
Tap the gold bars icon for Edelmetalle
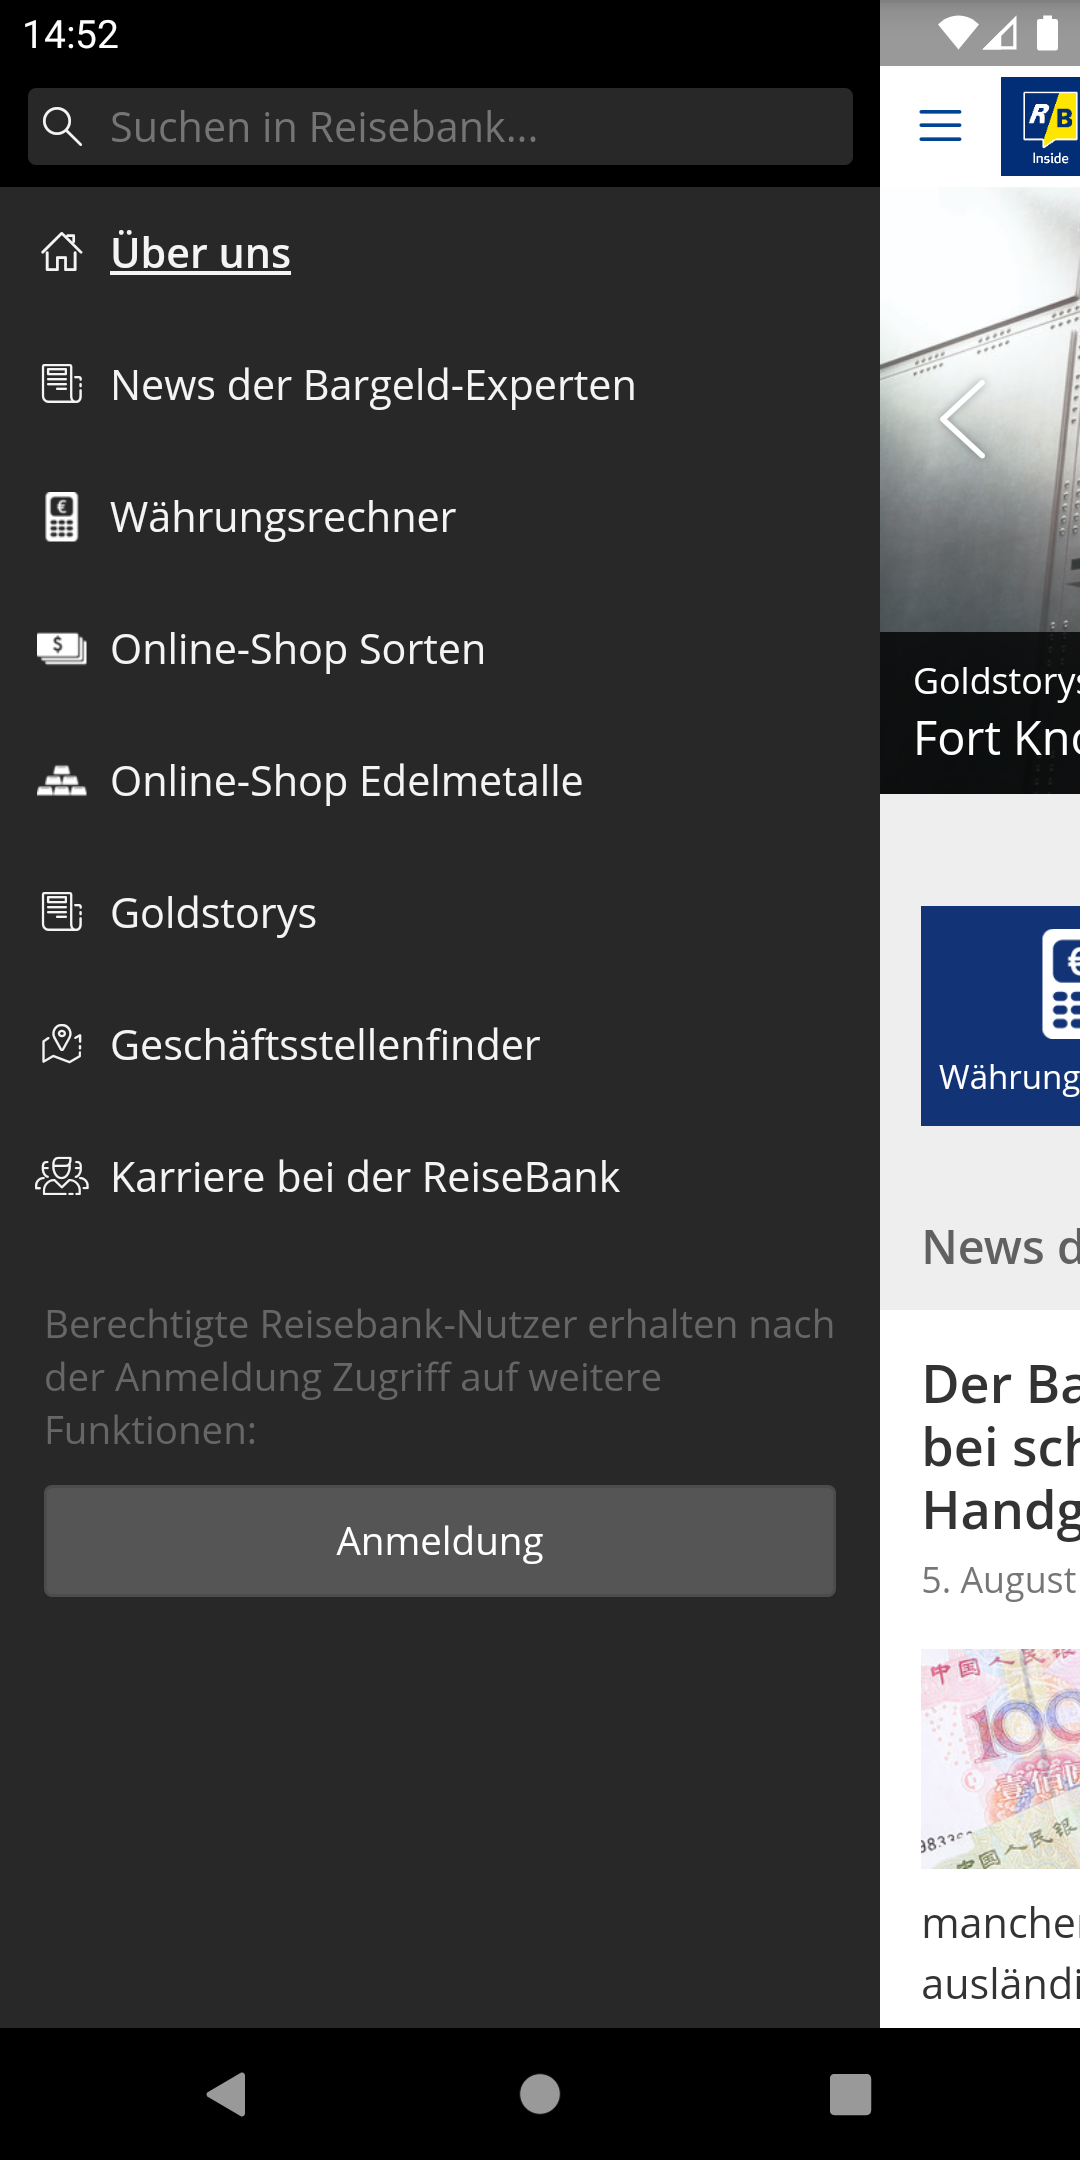pyautogui.click(x=62, y=781)
